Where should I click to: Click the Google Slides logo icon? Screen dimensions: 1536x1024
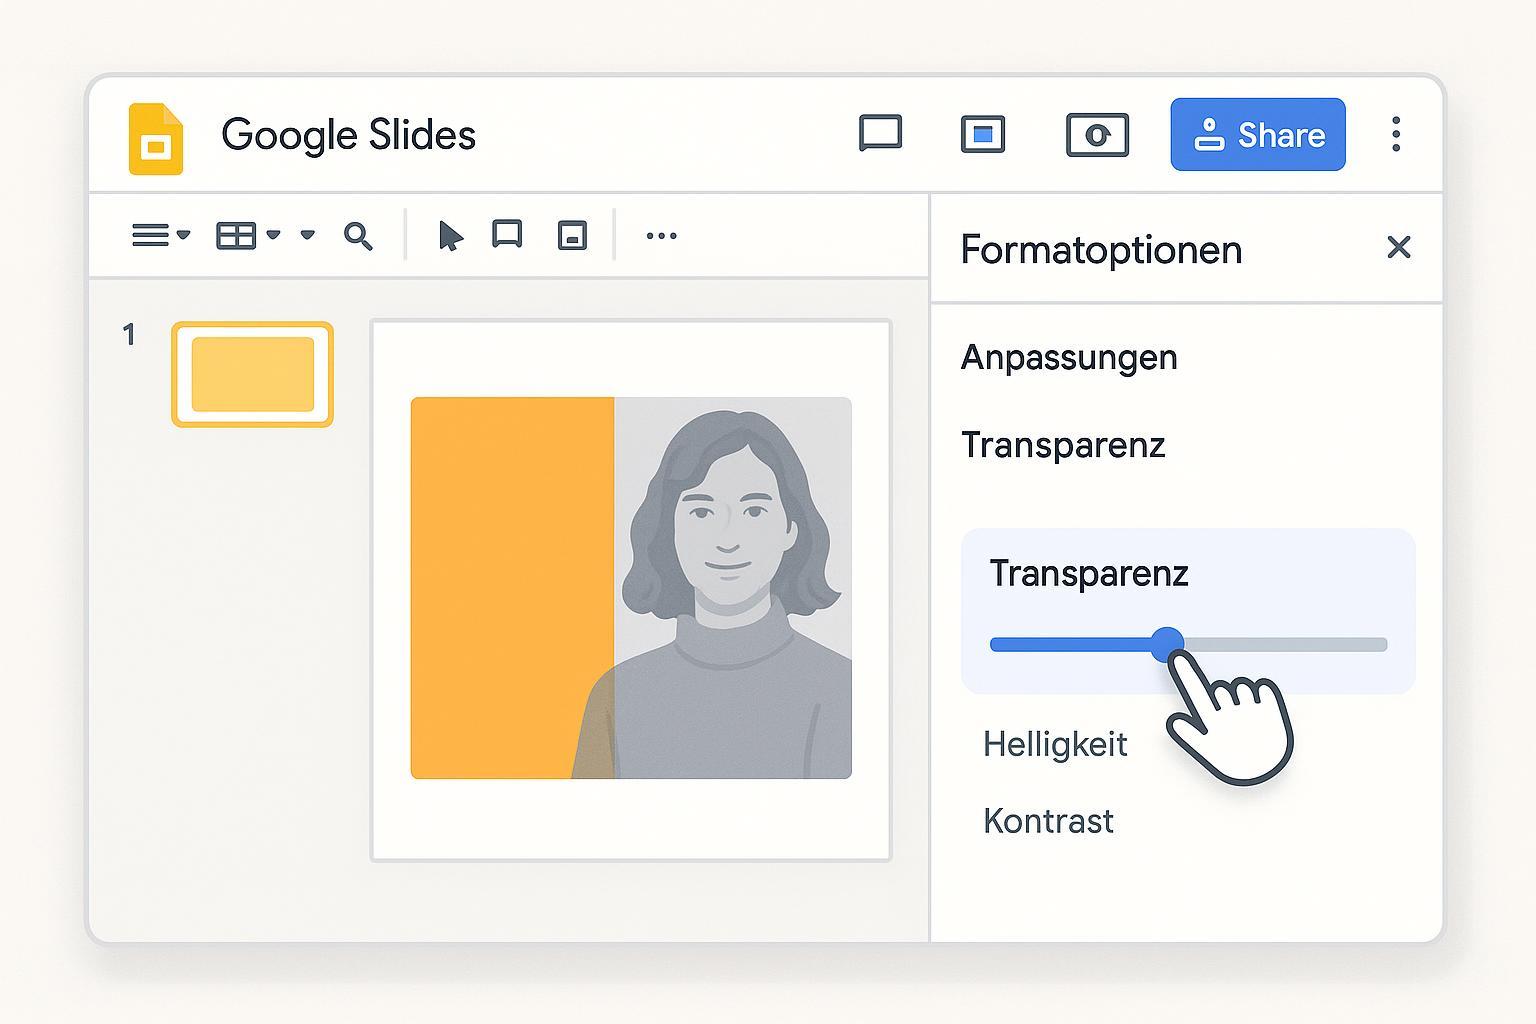[x=156, y=138]
